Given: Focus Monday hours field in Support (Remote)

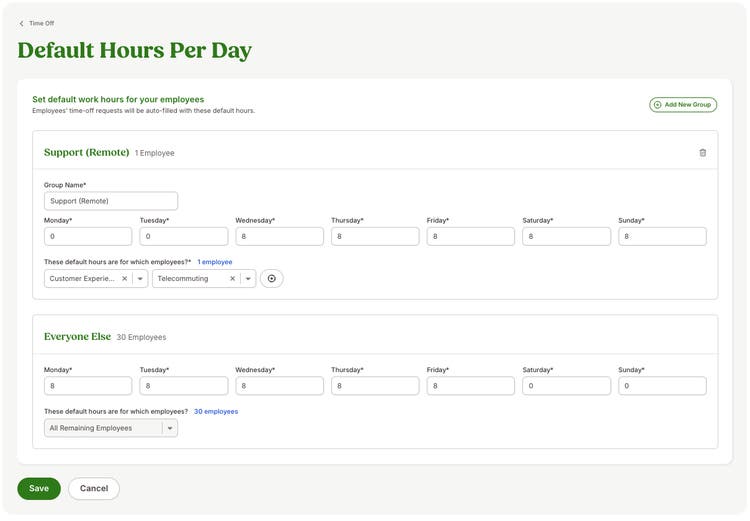Looking at the screenshot, I should [88, 236].
